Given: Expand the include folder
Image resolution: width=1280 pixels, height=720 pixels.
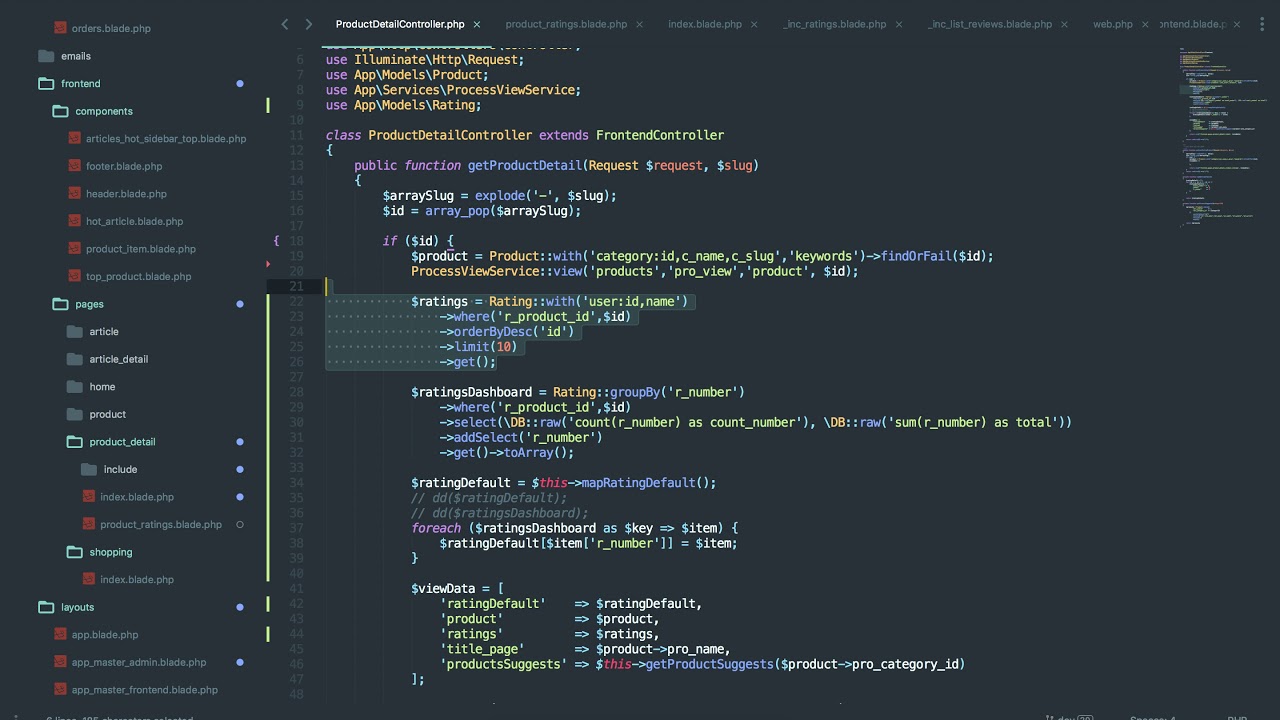Looking at the screenshot, I should click(x=88, y=469).
